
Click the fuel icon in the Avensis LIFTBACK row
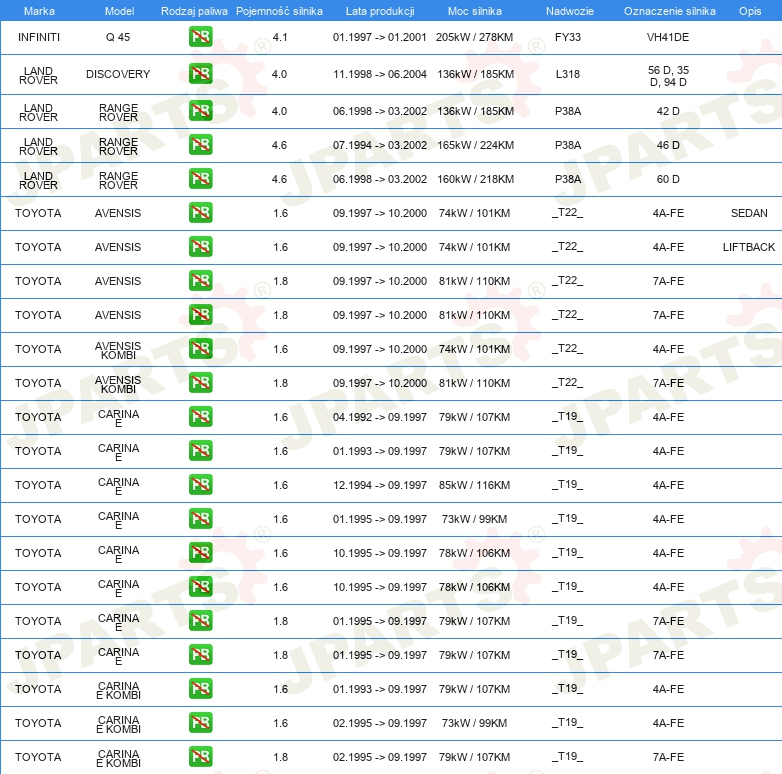coord(200,246)
